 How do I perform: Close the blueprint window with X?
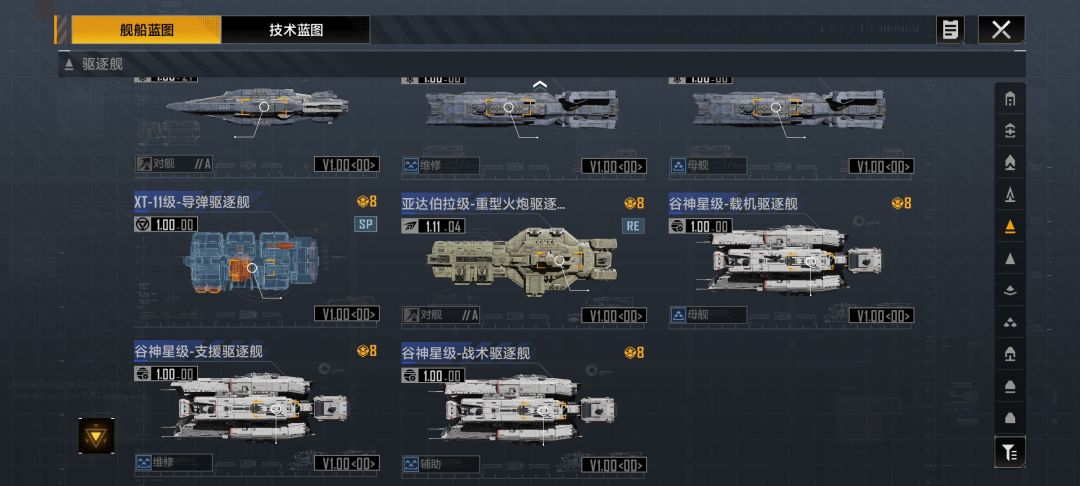pos(1001,30)
